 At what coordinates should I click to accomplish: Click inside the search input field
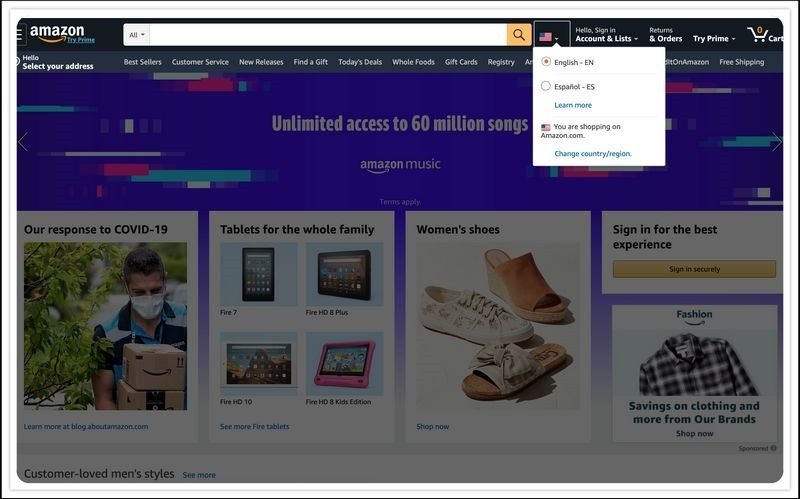click(x=328, y=35)
